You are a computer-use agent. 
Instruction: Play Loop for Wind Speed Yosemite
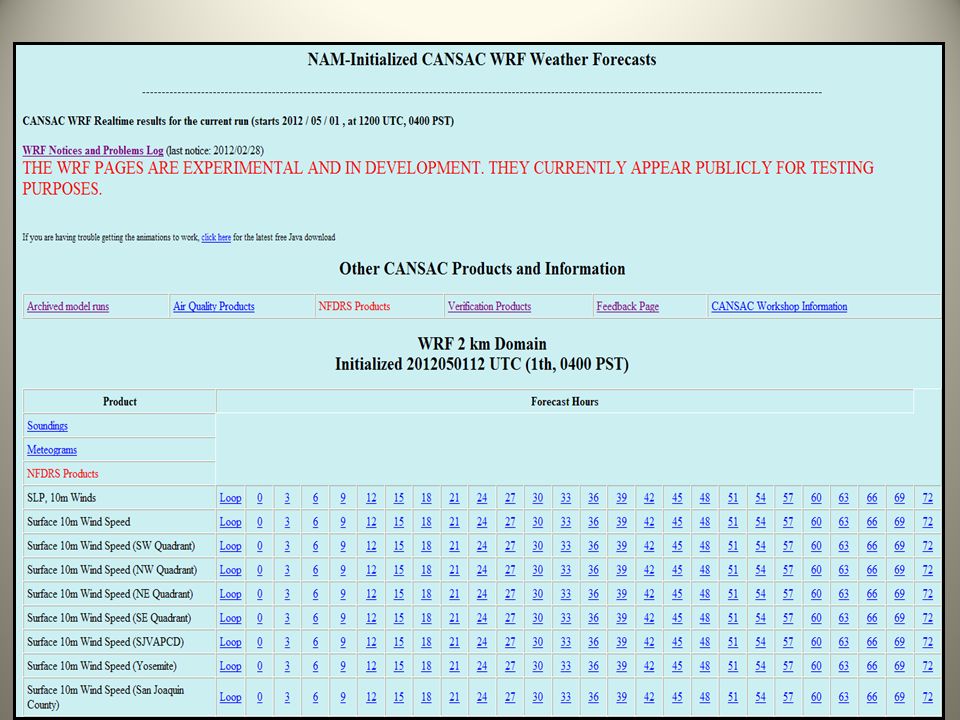[x=230, y=666]
